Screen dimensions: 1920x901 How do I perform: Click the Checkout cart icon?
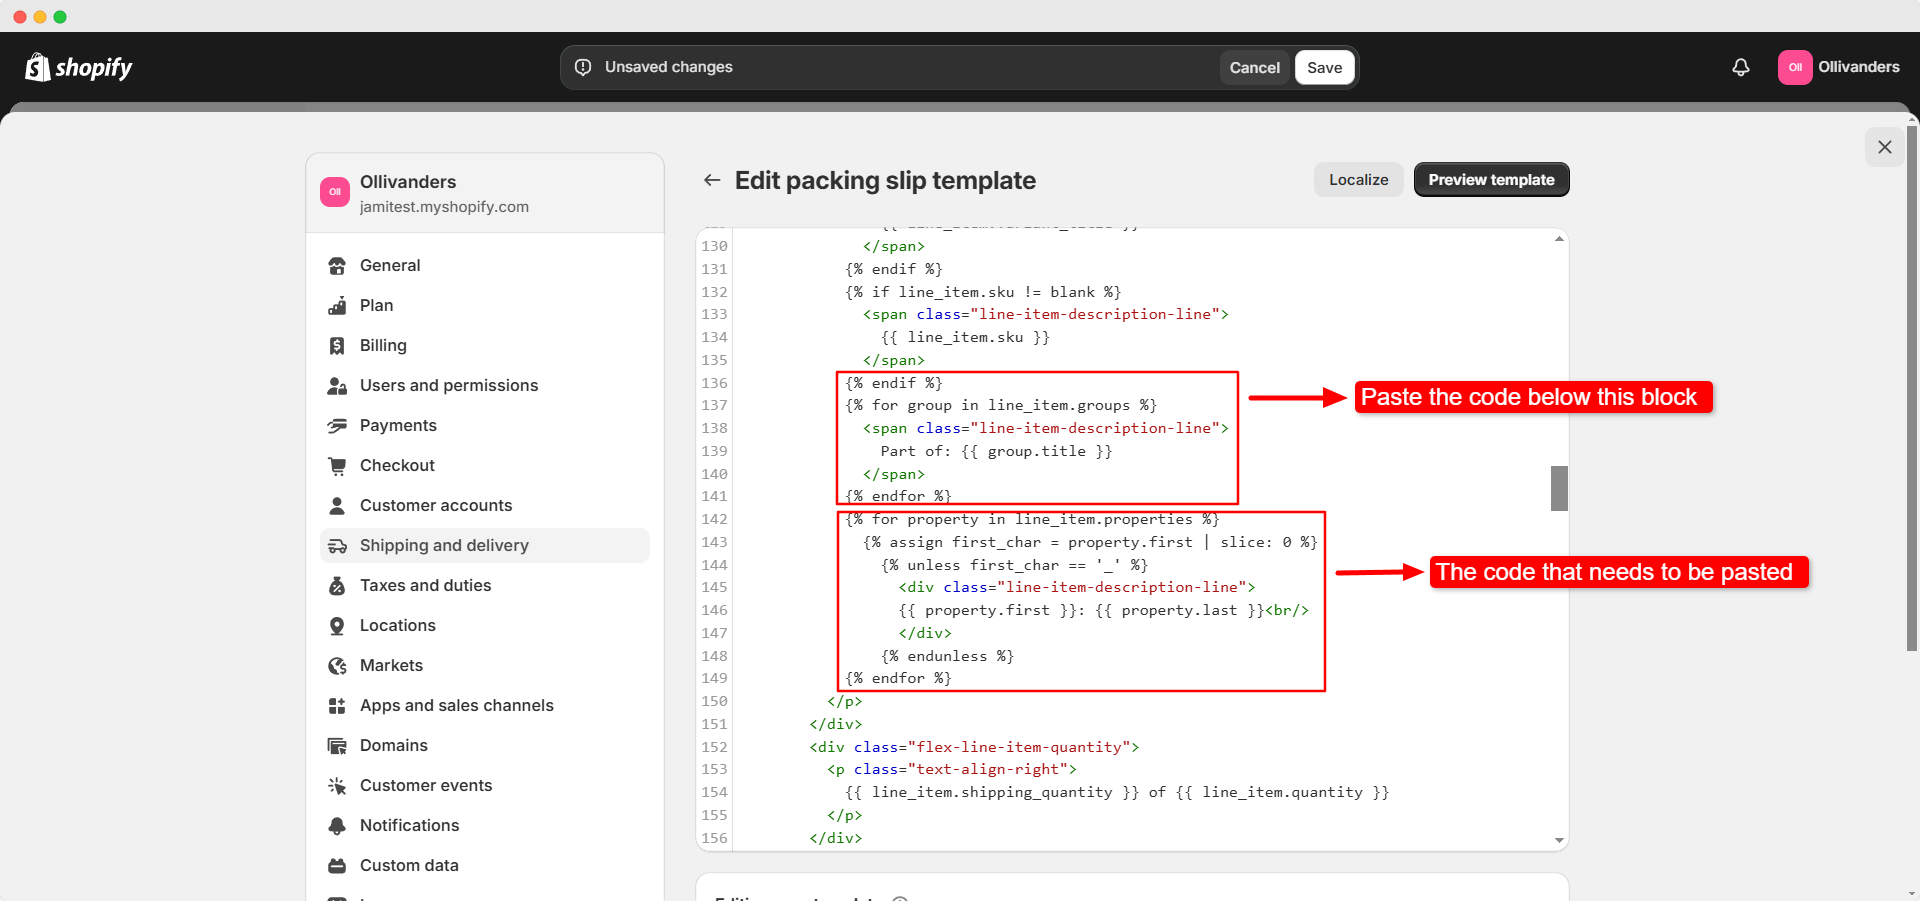[337, 466]
